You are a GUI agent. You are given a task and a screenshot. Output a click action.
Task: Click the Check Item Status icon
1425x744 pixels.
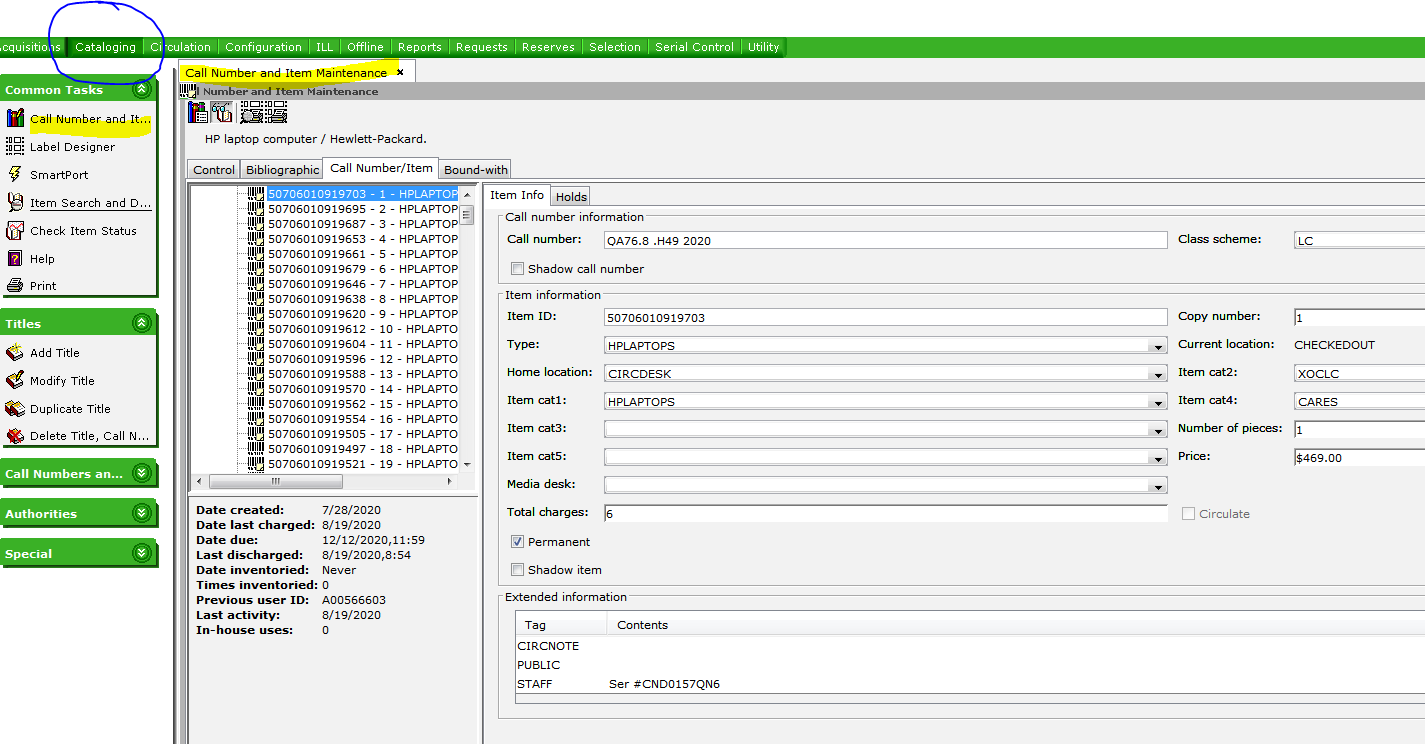[x=15, y=231]
